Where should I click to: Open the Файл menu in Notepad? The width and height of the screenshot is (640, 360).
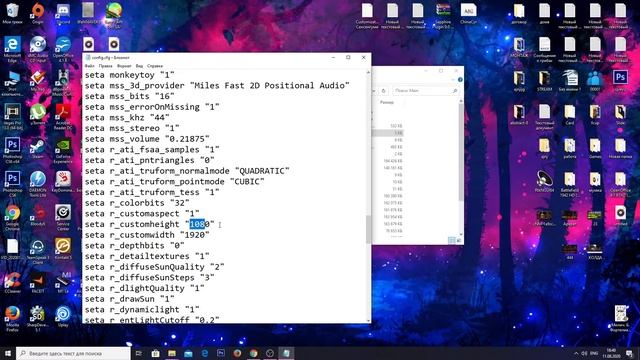click(x=89, y=66)
